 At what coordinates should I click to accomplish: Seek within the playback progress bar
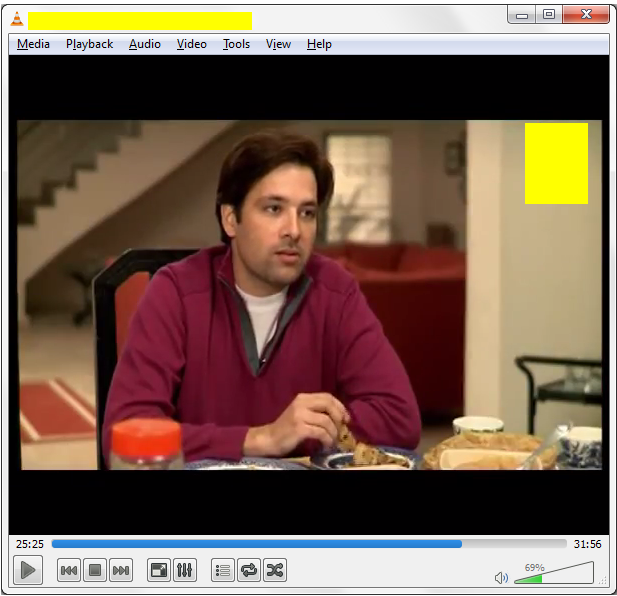[x=309, y=544]
